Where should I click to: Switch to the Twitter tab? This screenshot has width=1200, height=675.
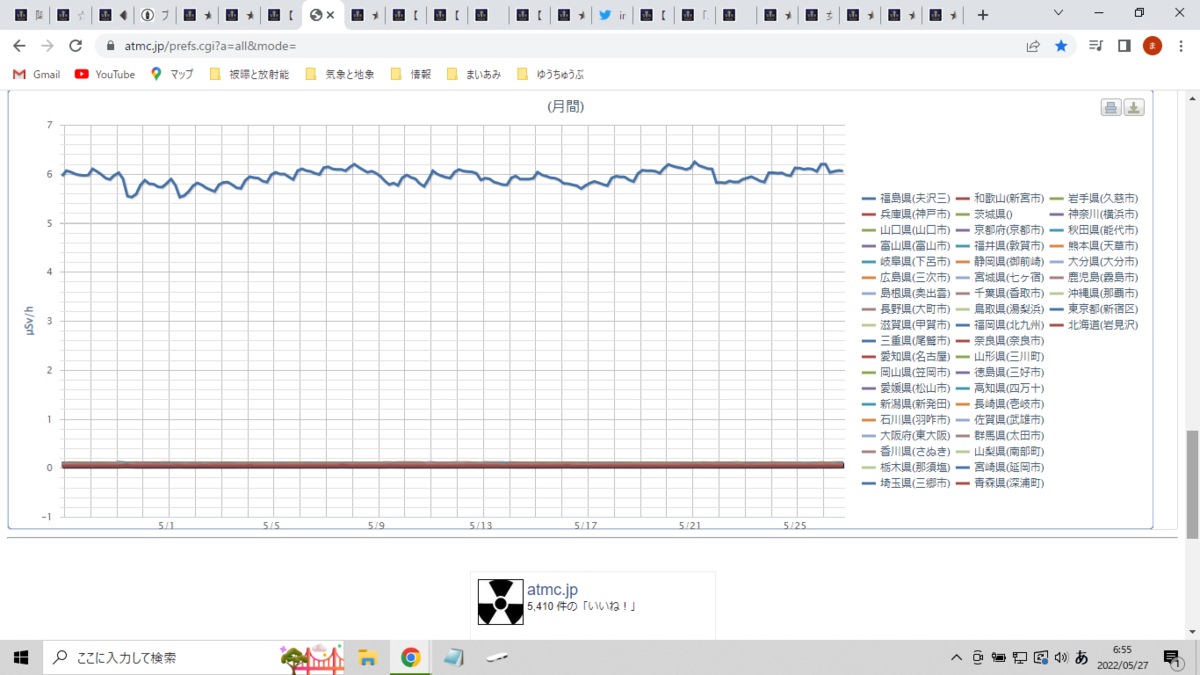tap(611, 15)
